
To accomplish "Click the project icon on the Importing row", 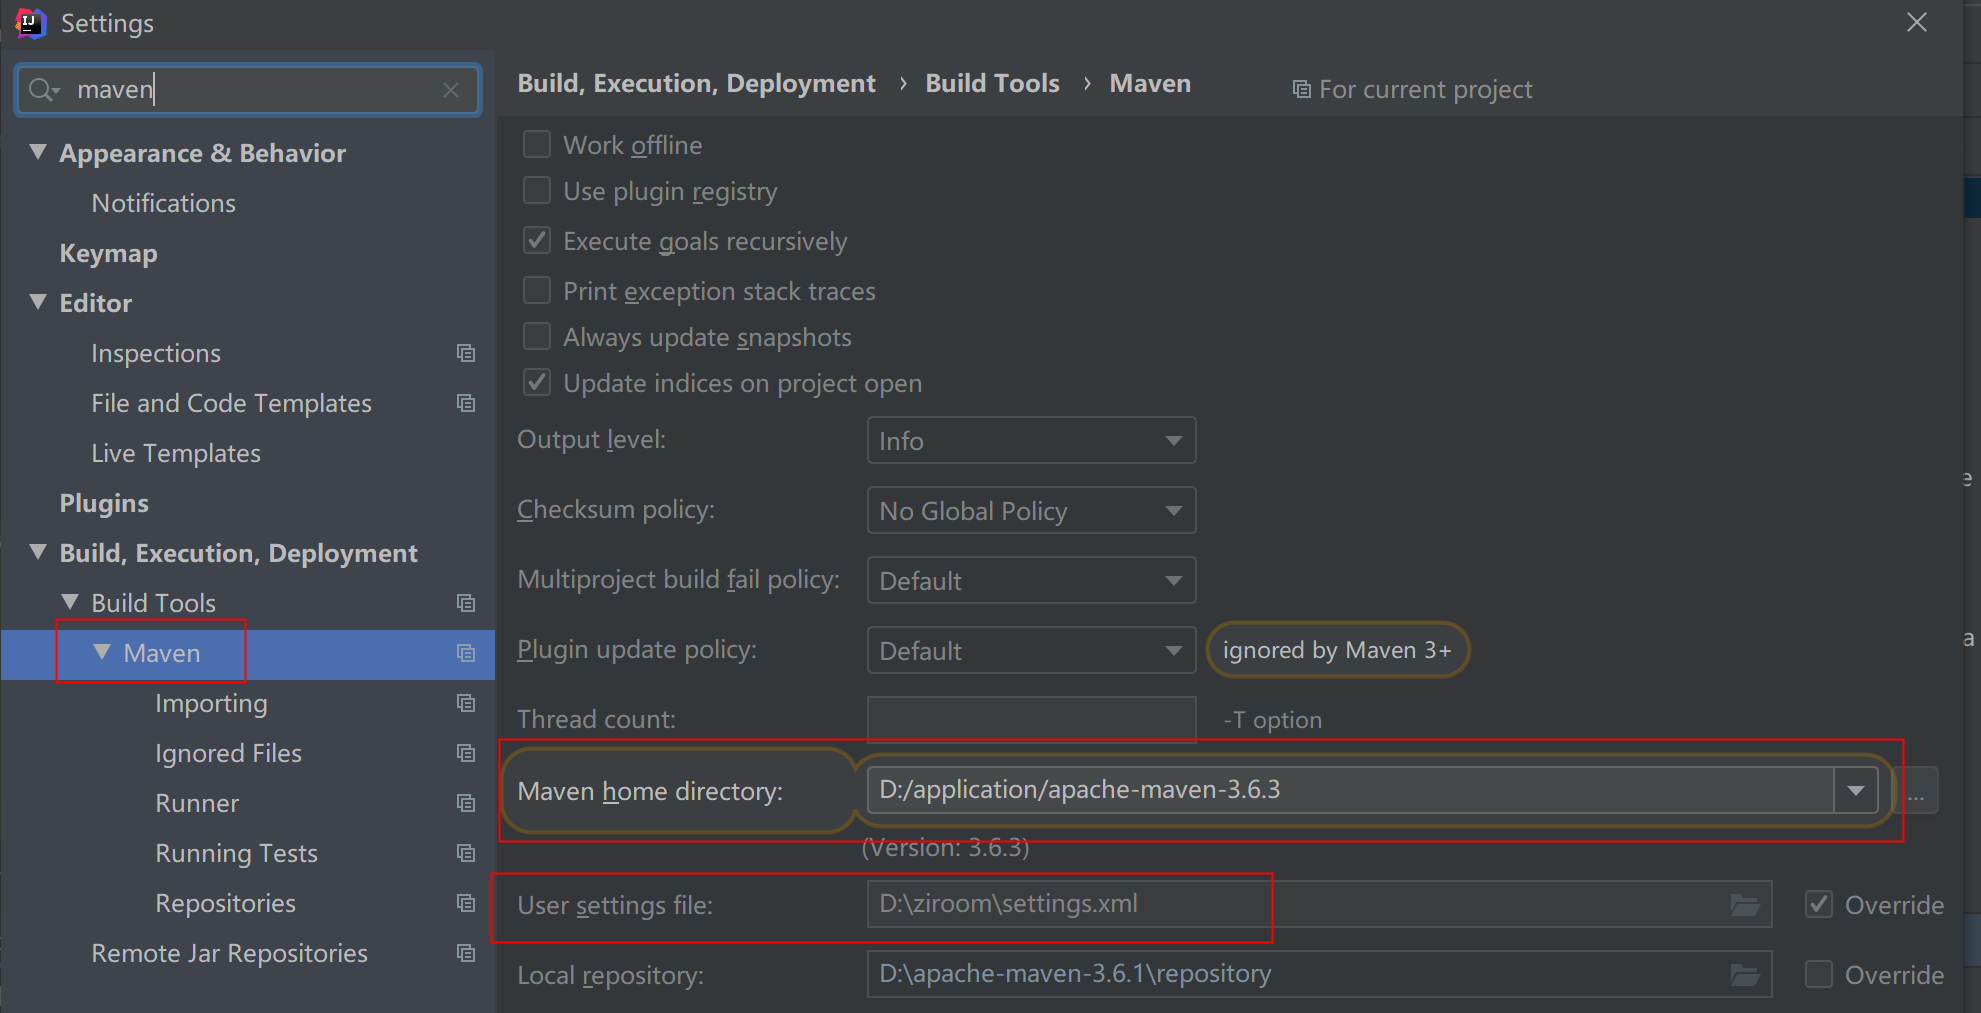I will pos(466,703).
